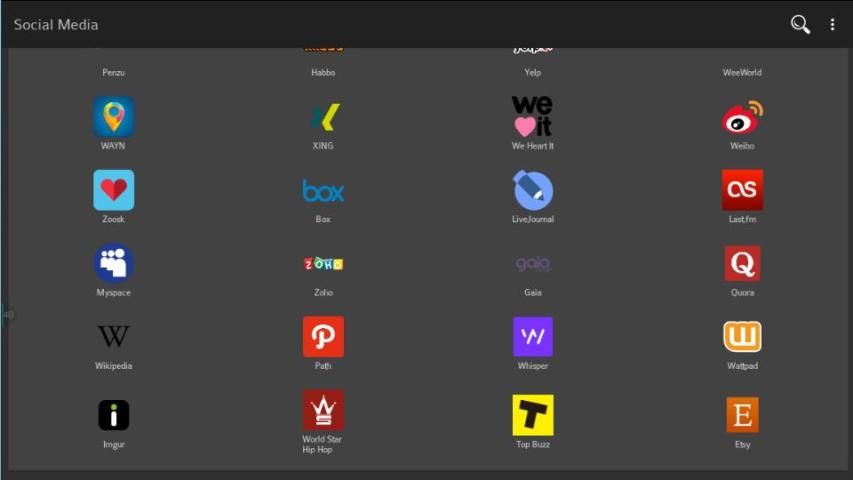Screen dimensions: 853x480
Task: Open the Last.fm icon
Action: pos(742,190)
